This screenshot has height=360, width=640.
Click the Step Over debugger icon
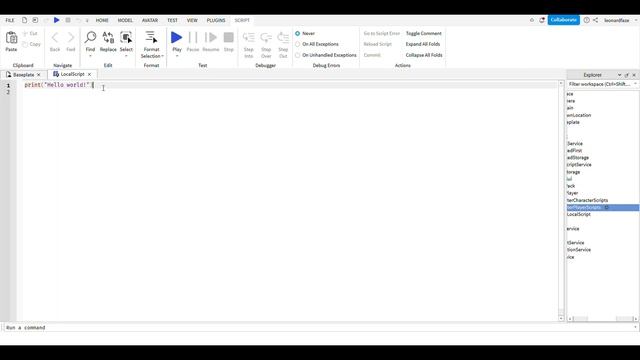(x=266, y=38)
